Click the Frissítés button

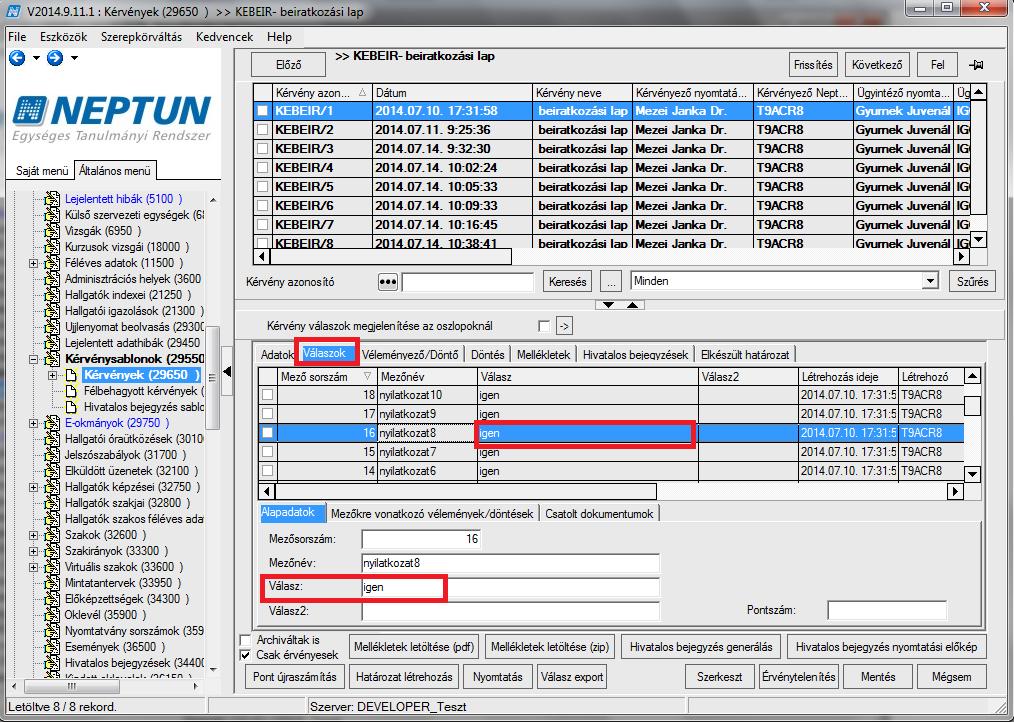tap(814, 65)
